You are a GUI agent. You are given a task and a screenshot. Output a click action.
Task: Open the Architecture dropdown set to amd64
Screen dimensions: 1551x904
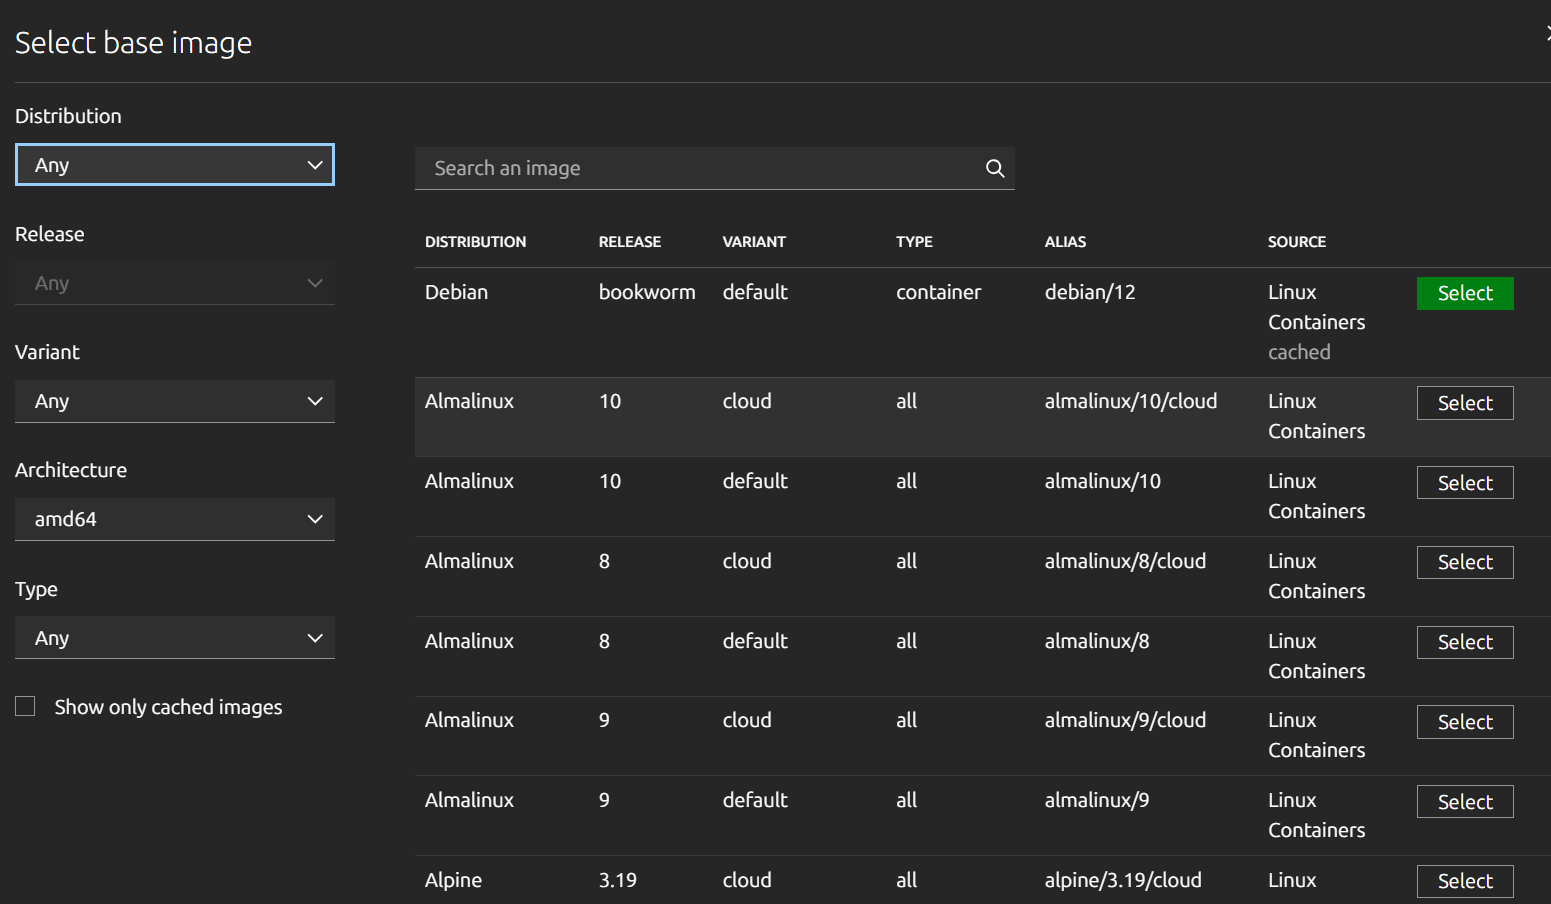(175, 519)
